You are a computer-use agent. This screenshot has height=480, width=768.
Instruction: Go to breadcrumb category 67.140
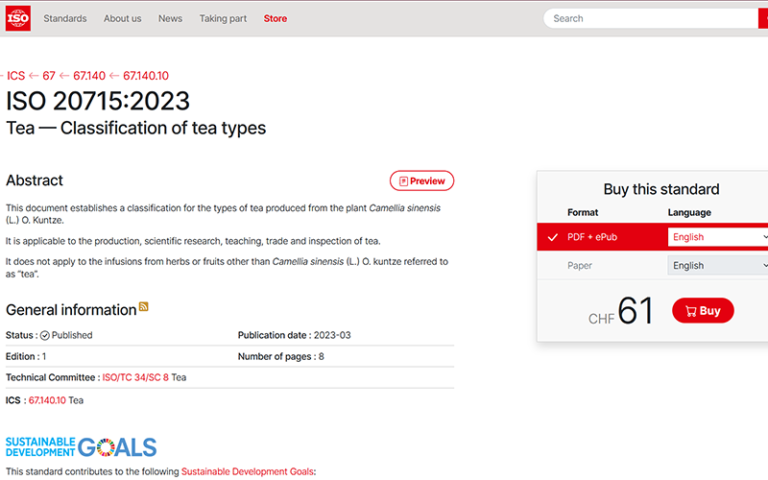point(89,76)
